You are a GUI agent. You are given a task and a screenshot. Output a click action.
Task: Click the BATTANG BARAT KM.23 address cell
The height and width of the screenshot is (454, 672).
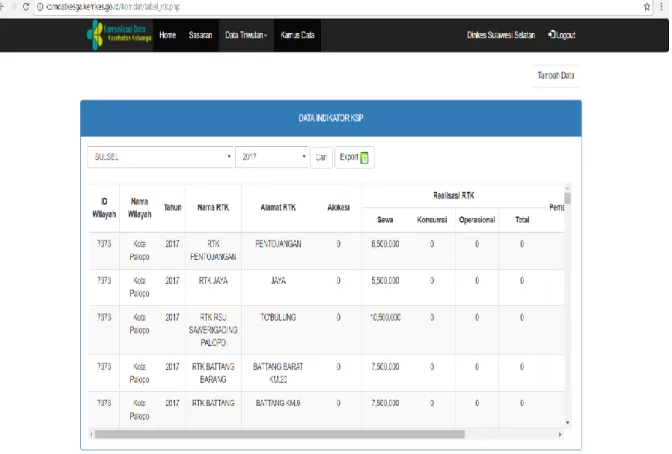278,373
